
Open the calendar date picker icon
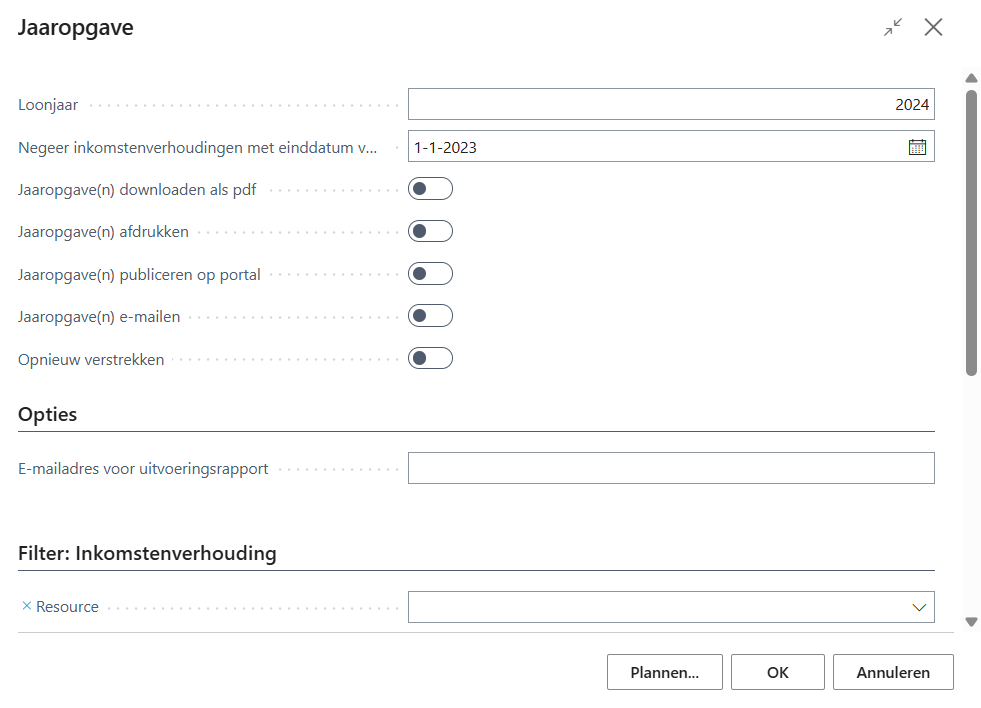coord(917,147)
